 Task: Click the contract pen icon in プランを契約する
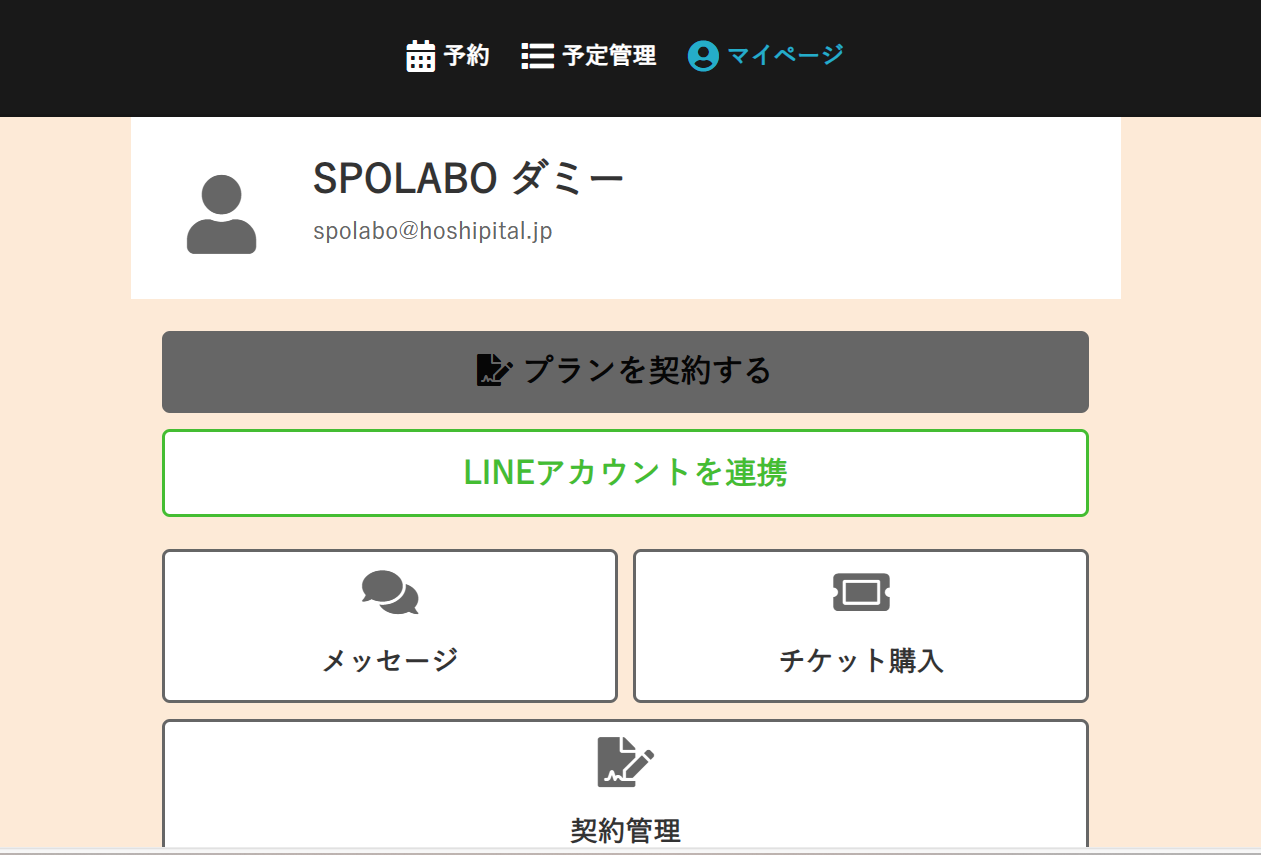pos(495,370)
